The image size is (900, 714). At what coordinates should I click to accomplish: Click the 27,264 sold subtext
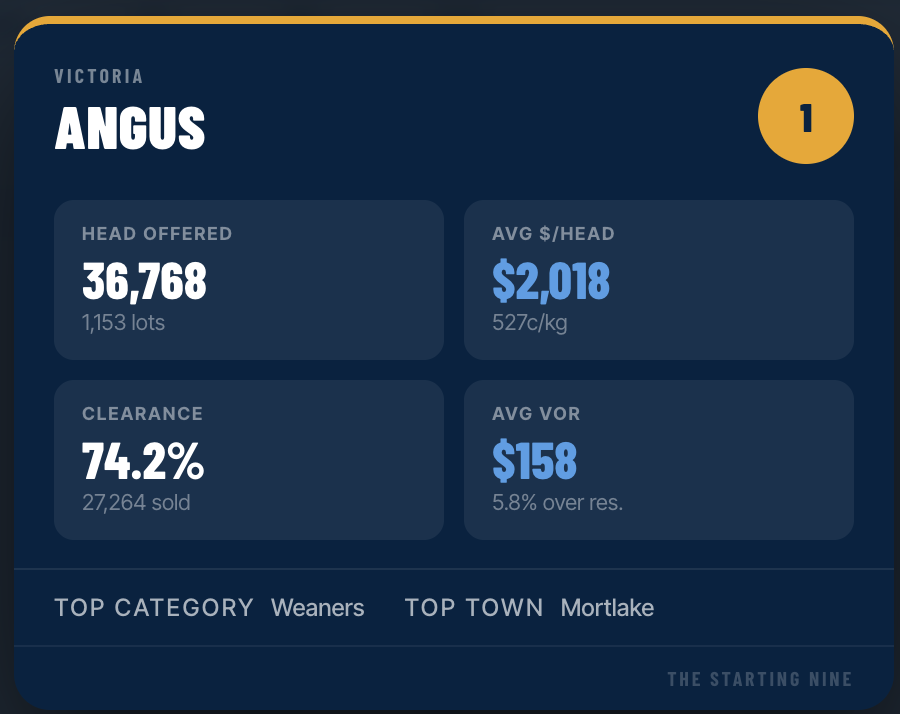[x=136, y=502]
